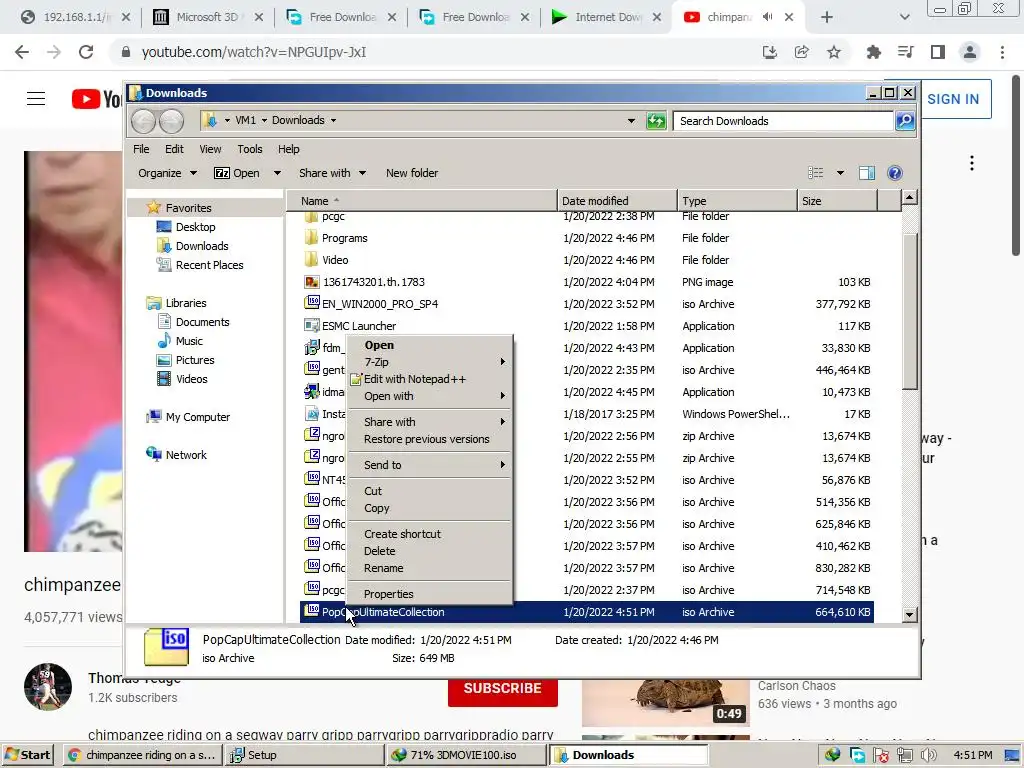Choose Open in context menu
Image resolution: width=1024 pixels, height=768 pixels.
click(x=430, y=345)
